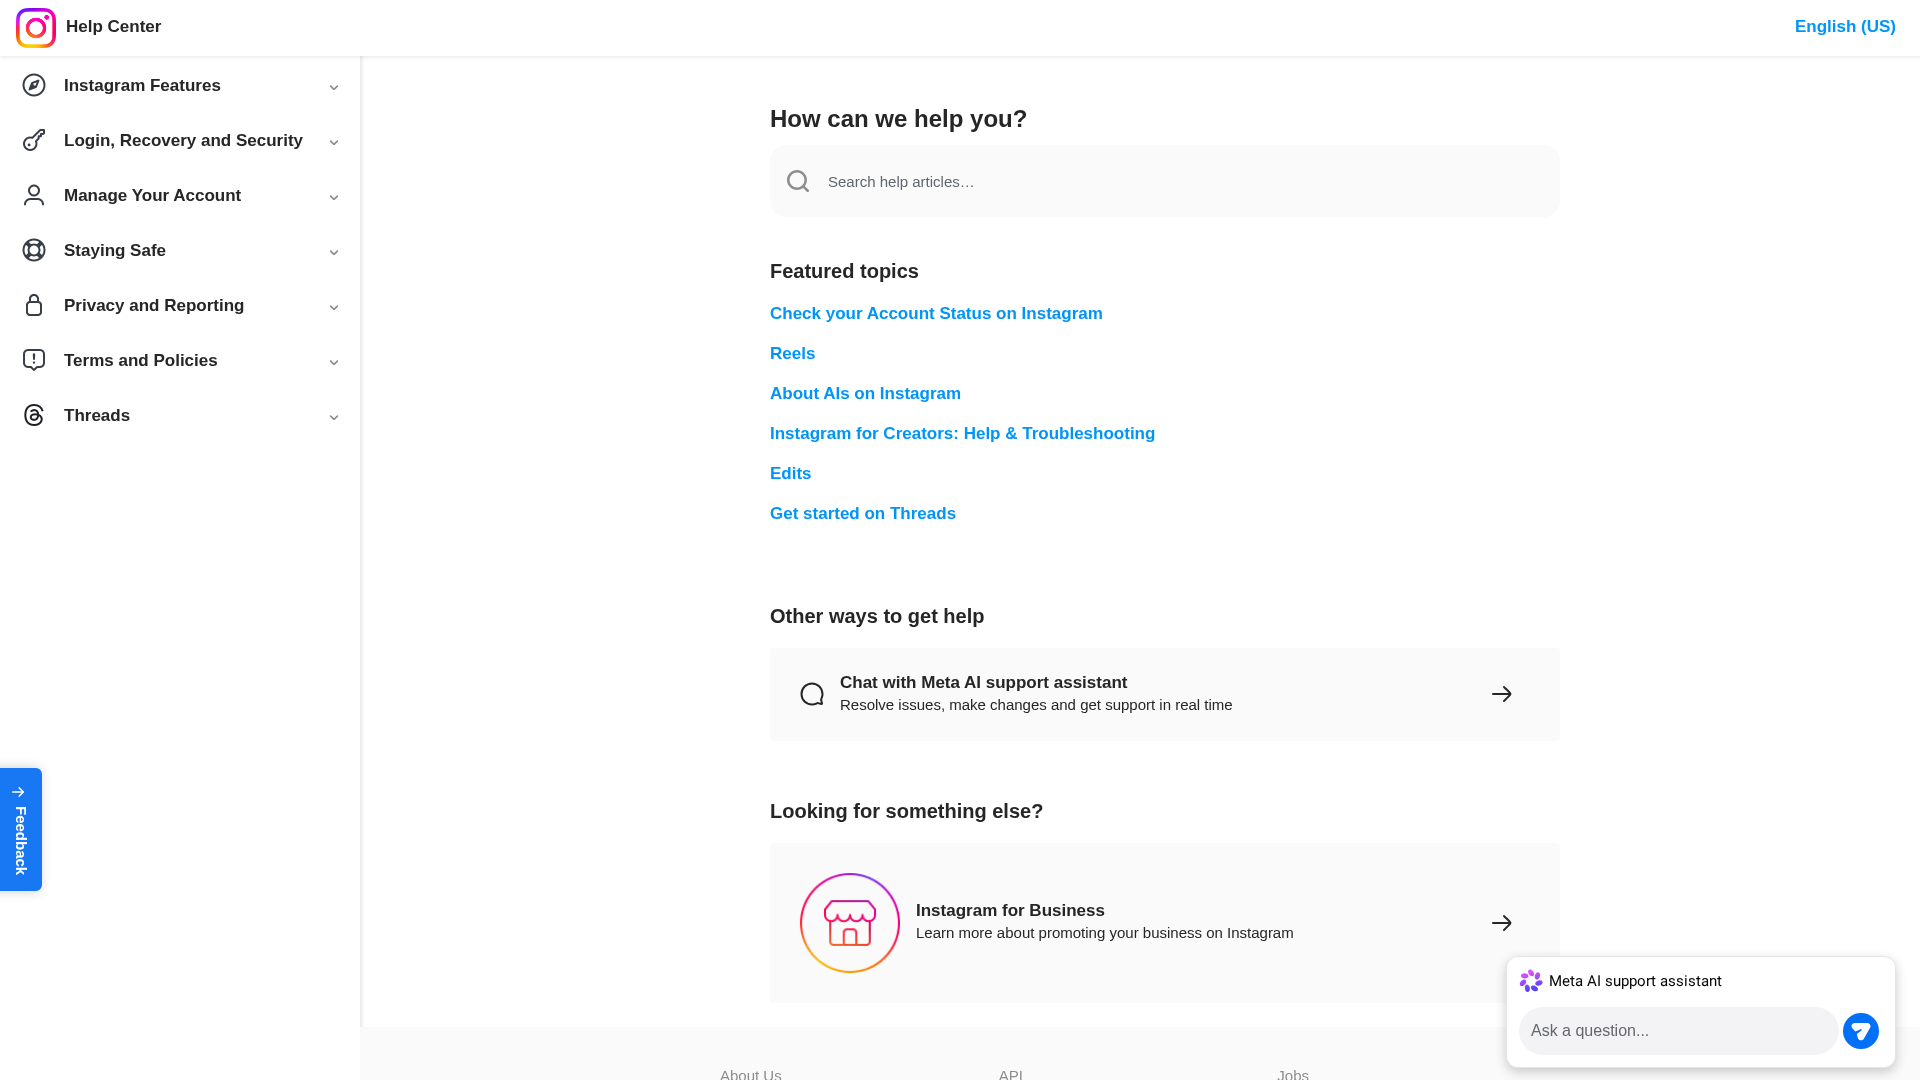Click the compass icon beside Instagram Features
The height and width of the screenshot is (1080, 1920).
click(x=34, y=85)
